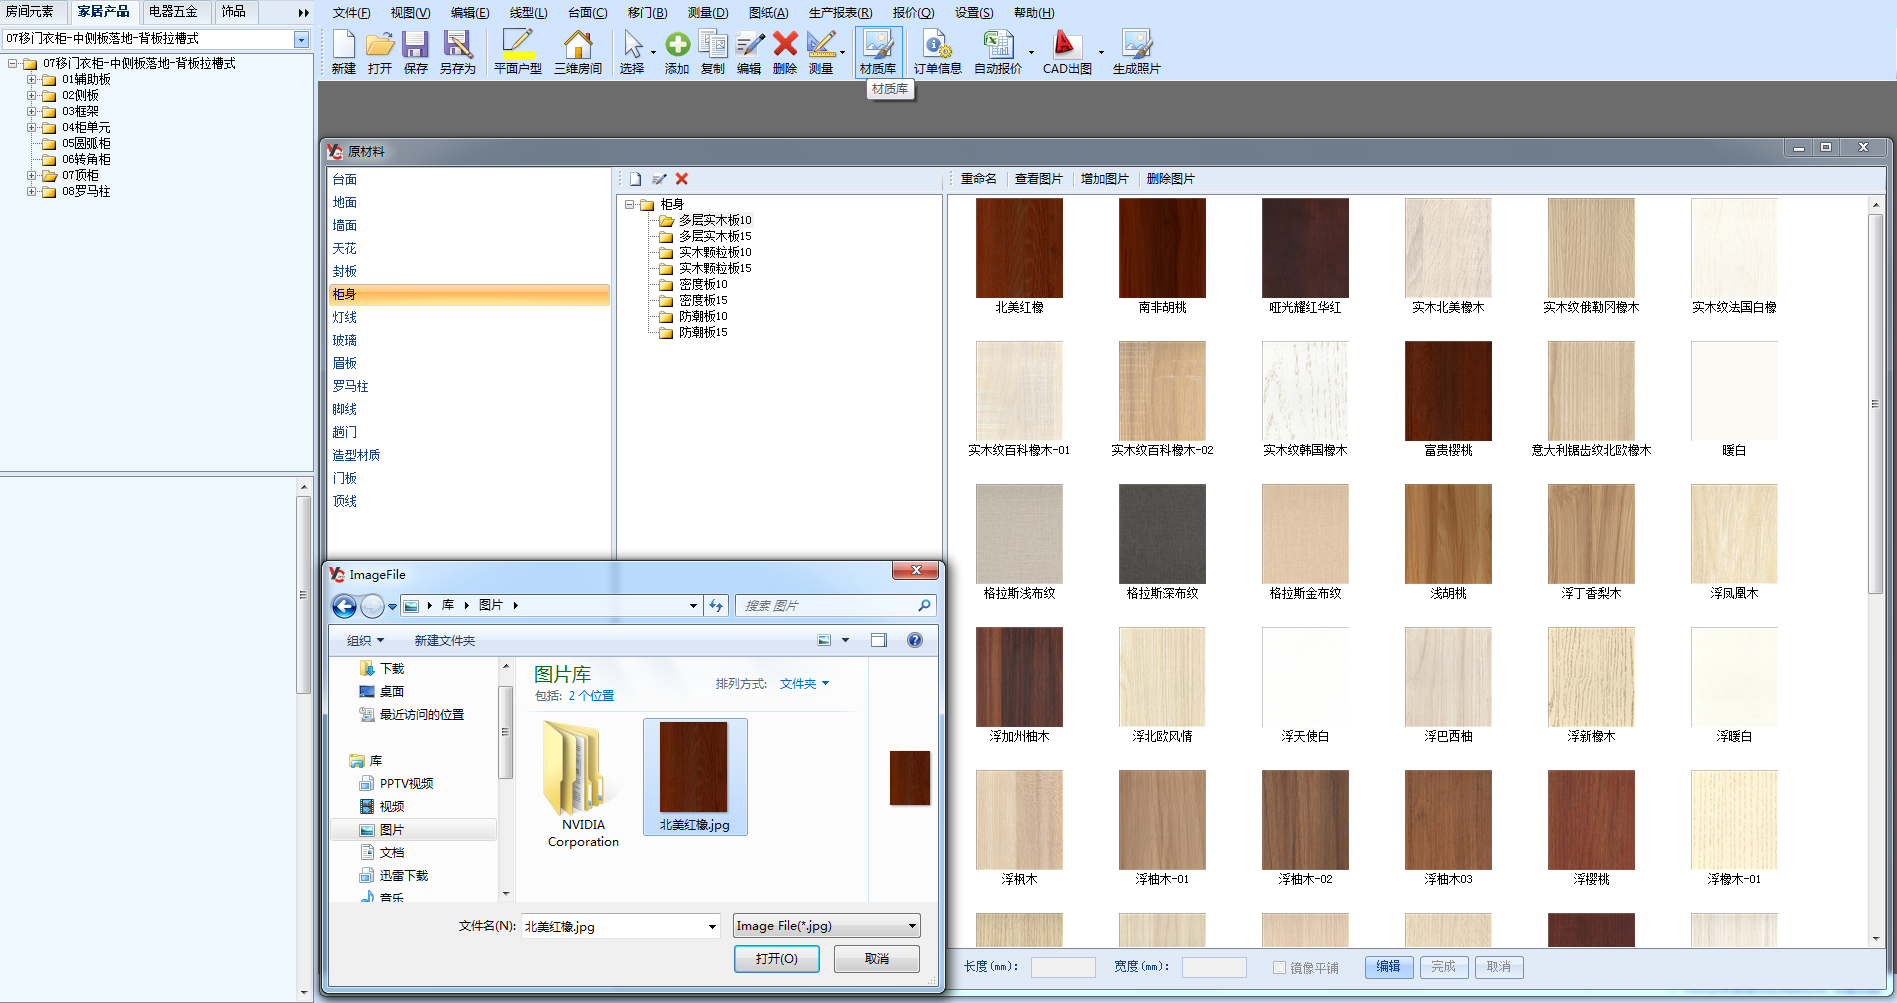Click the 增加图片 button
The height and width of the screenshot is (1003, 1897).
click(x=1104, y=179)
